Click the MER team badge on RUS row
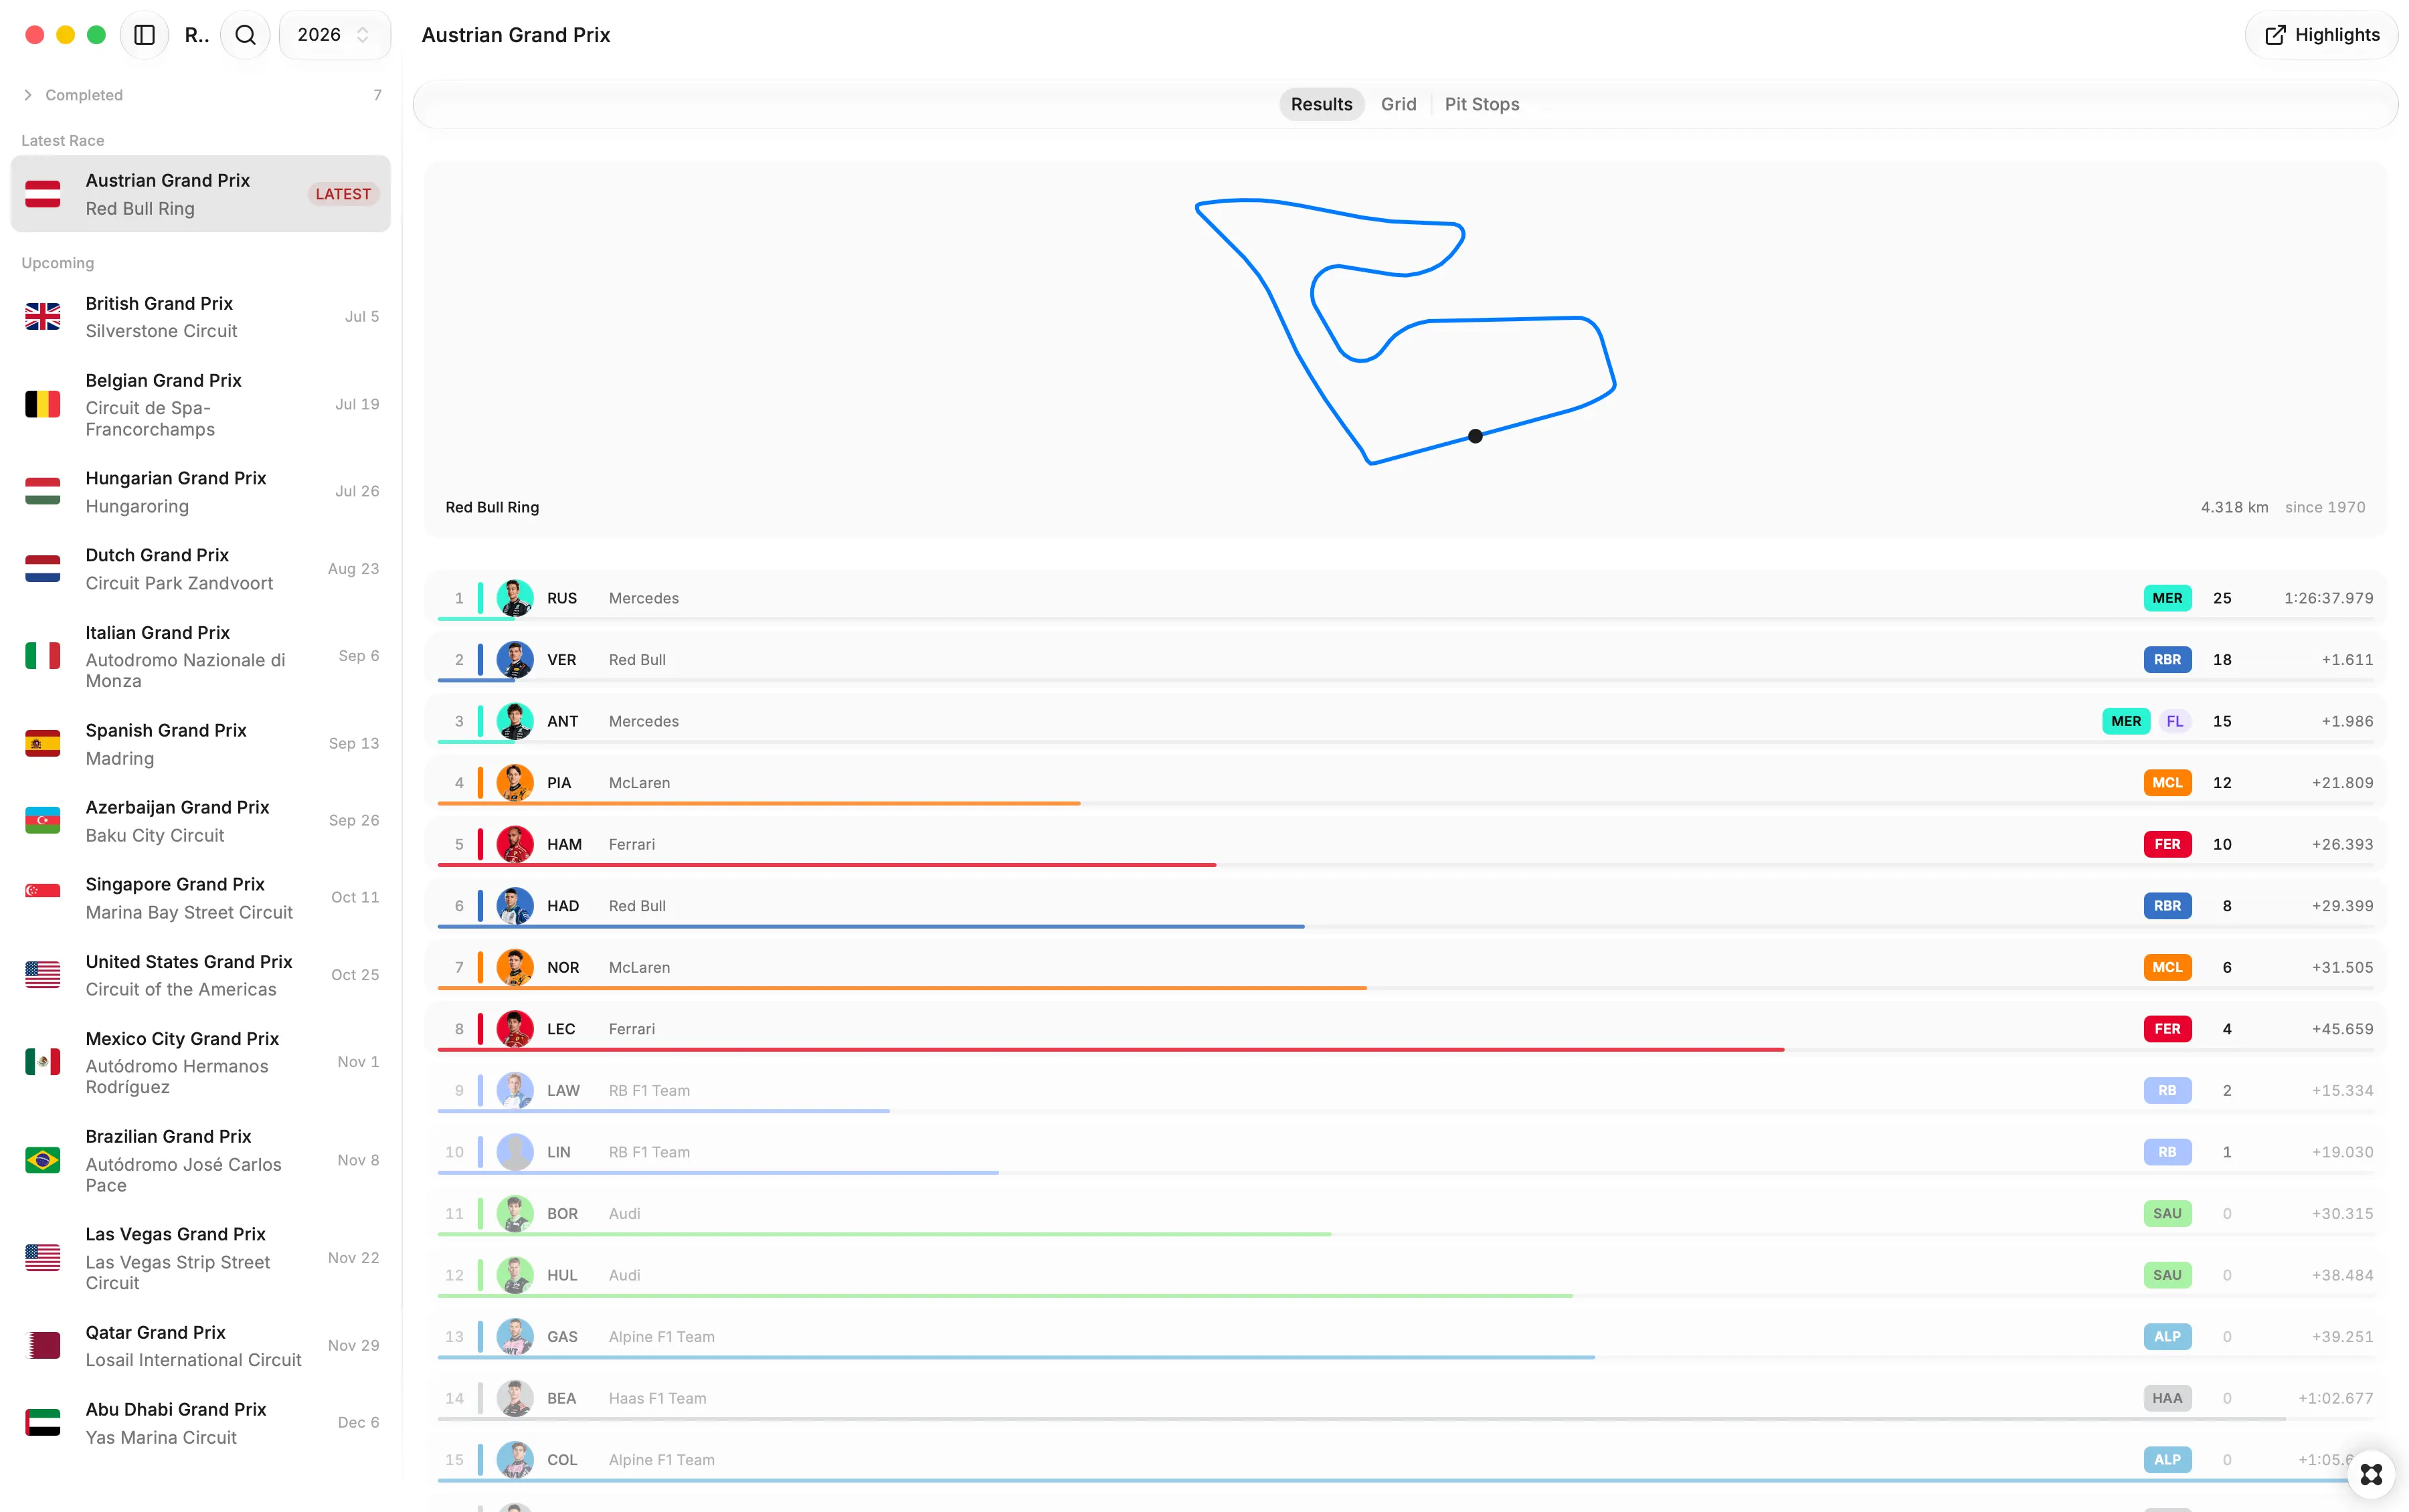 [2167, 598]
